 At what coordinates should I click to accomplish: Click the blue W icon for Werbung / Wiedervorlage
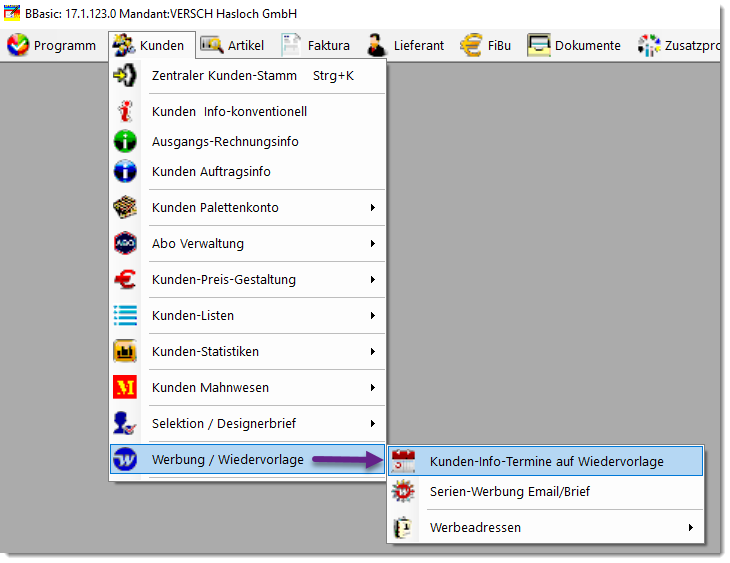coord(125,459)
